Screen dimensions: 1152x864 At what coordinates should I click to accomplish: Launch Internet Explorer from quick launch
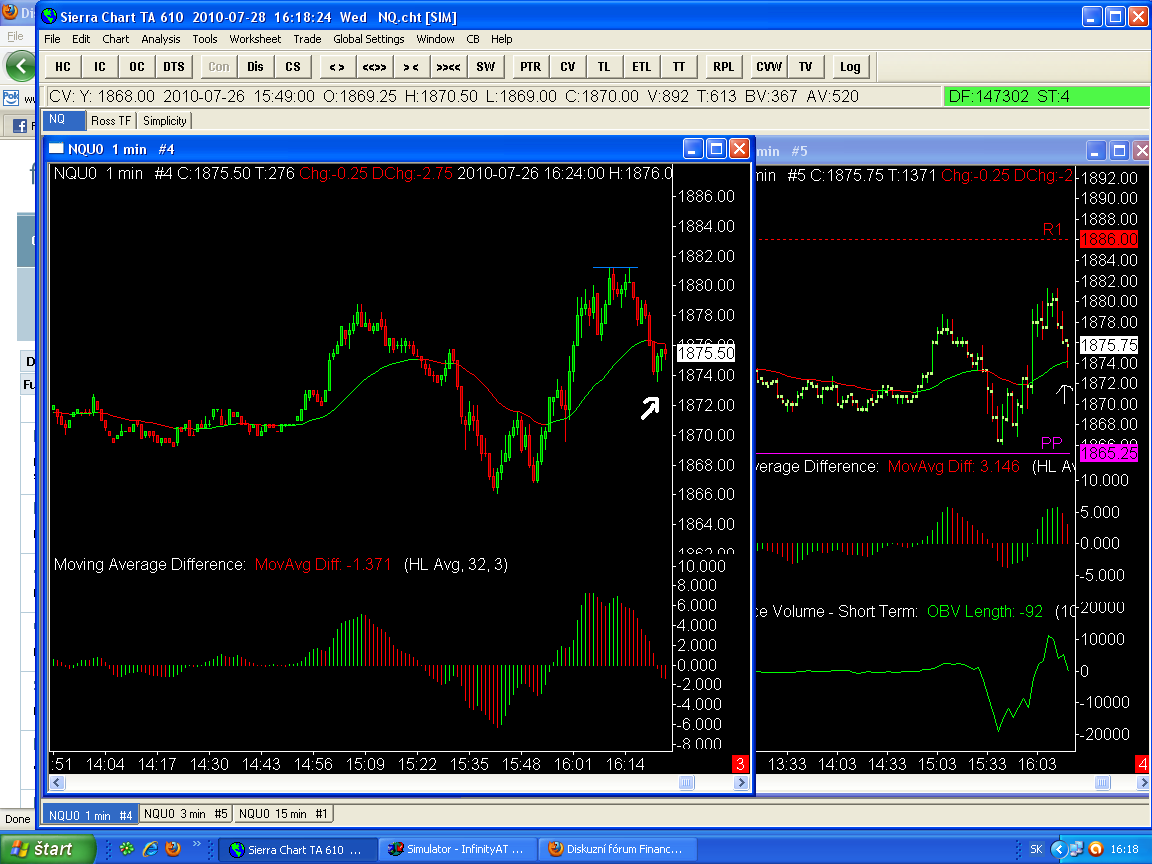(151, 849)
